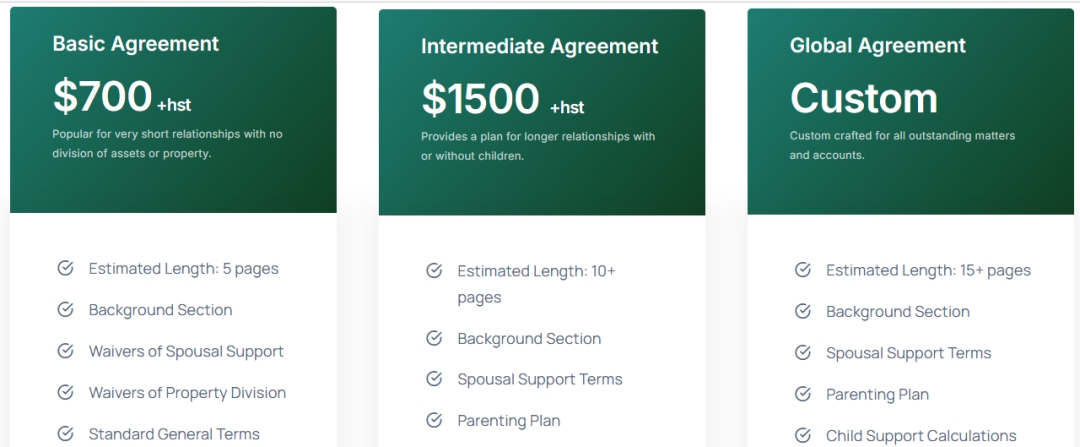Click checkmark icon next to Waivers of Property Division
The height and width of the screenshot is (447, 1080).
tap(65, 393)
